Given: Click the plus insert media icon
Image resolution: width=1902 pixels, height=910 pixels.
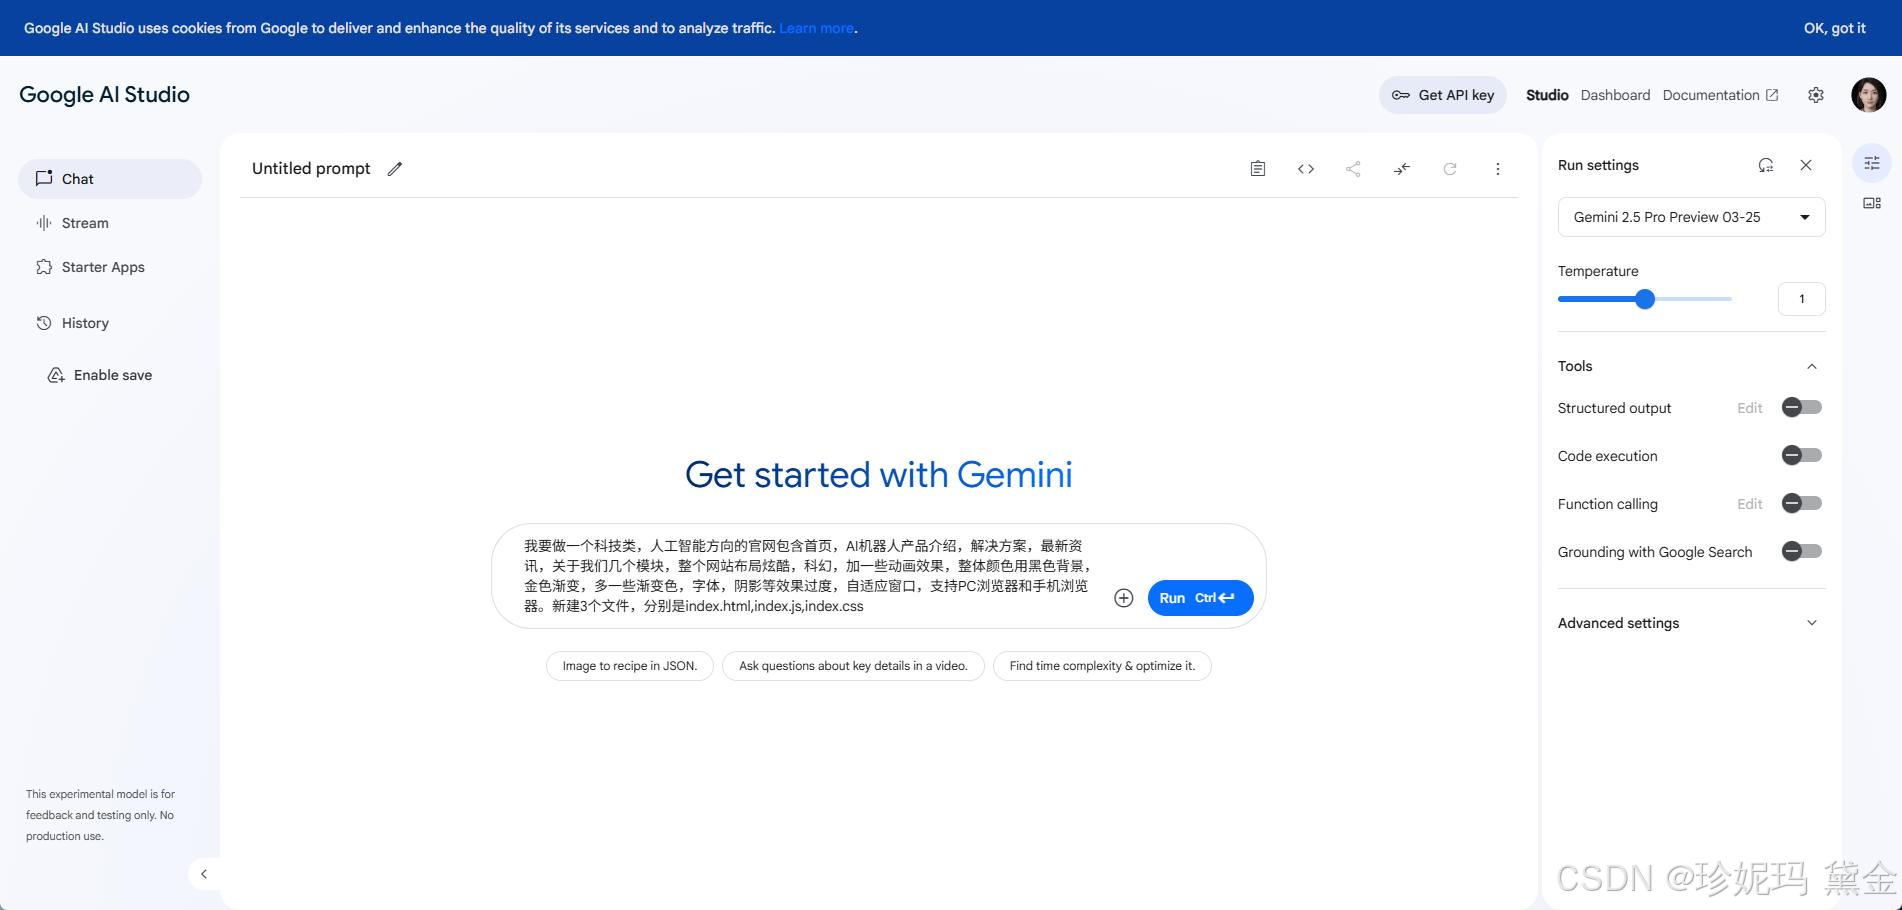Looking at the screenshot, I should (x=1124, y=598).
